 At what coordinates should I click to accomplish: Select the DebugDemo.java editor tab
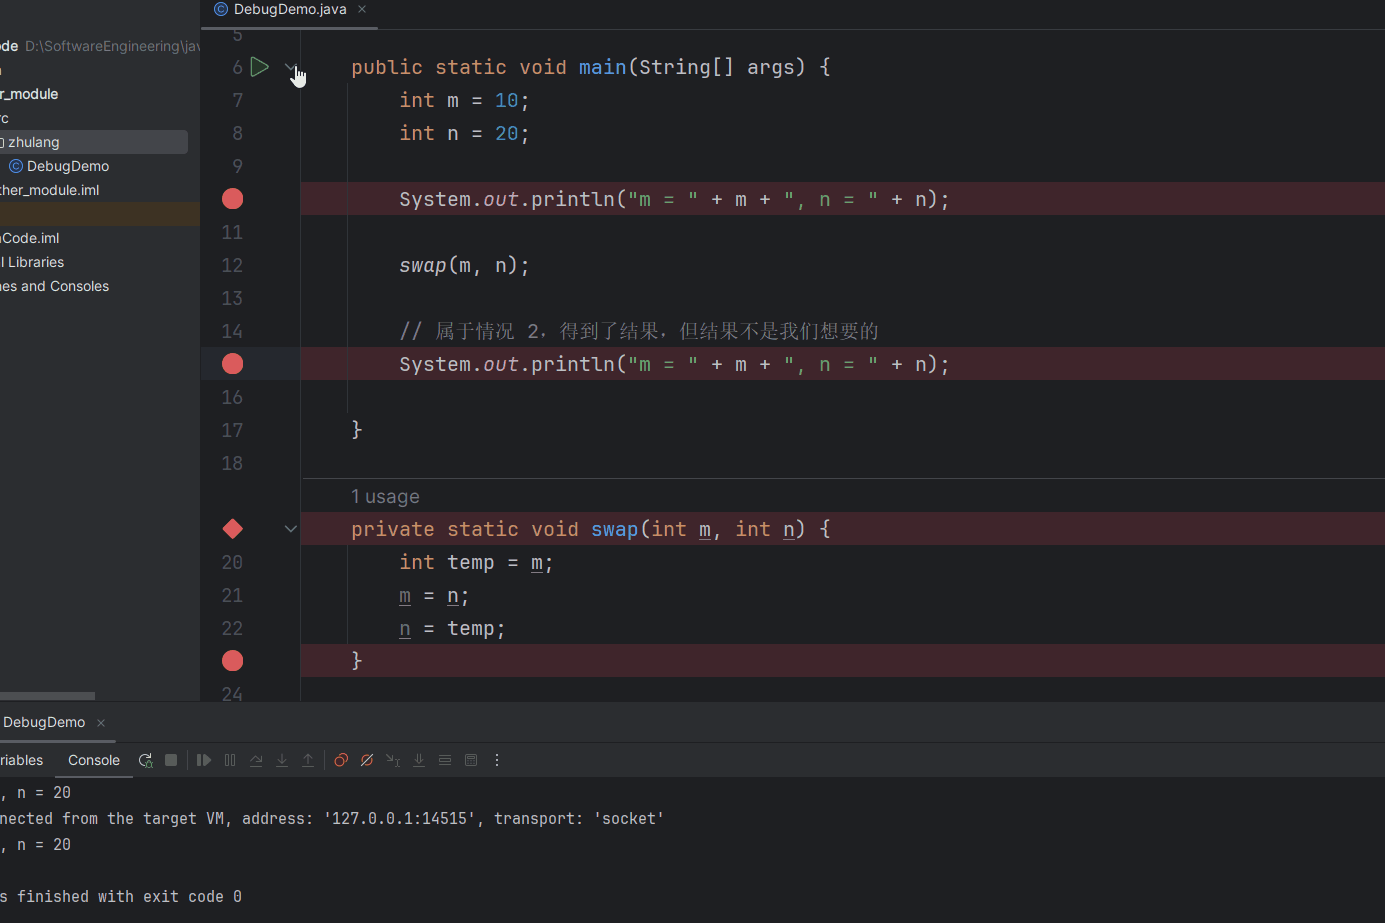[x=289, y=9]
